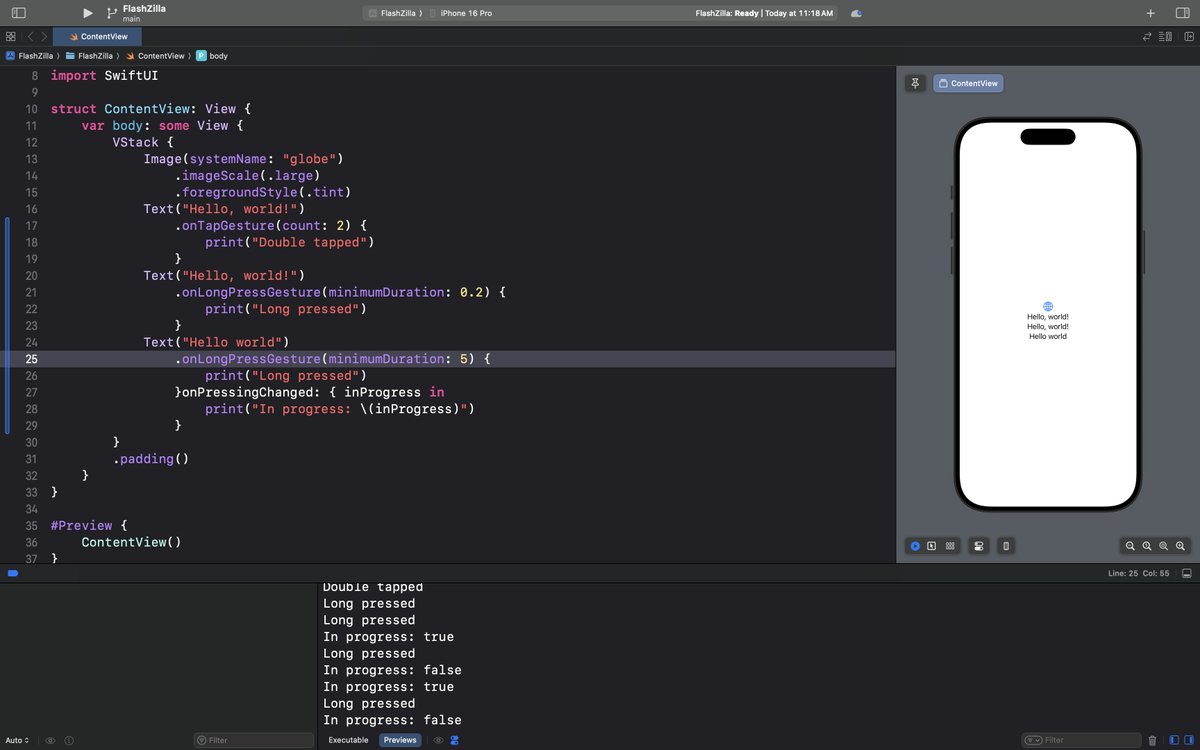The height and width of the screenshot is (750, 1200).
Task: Click FlashZilla folder in breadcrumb
Action: (89, 56)
